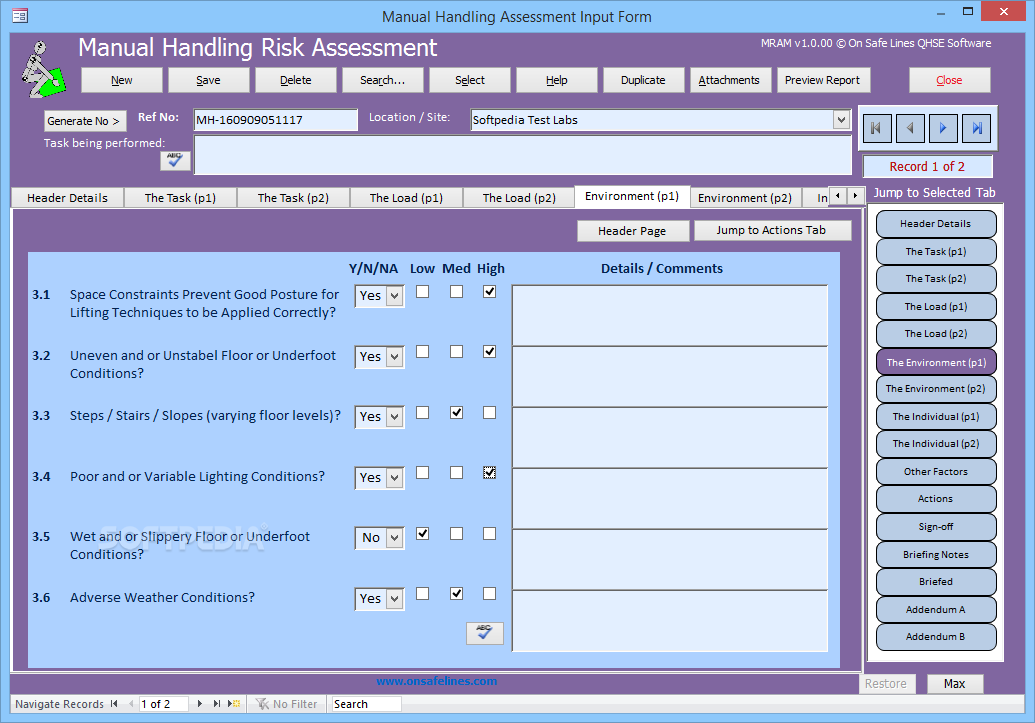
Task: Uncheck High for 3.2 Uneven Floor
Action: tap(489, 352)
